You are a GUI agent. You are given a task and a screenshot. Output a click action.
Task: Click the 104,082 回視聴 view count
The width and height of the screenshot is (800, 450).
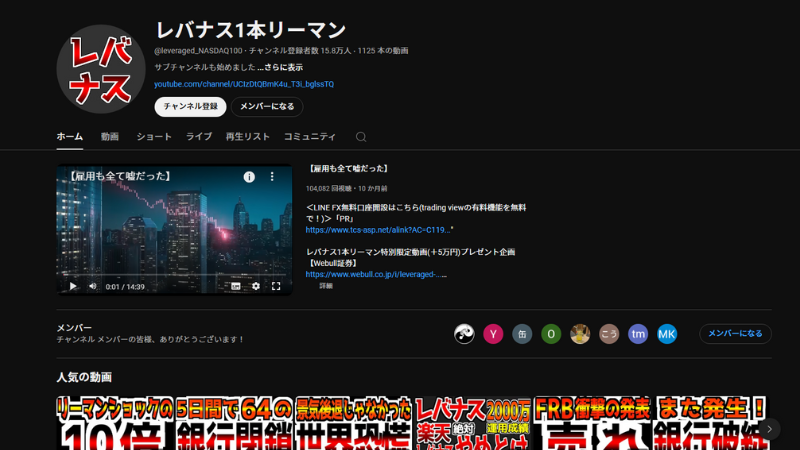pyautogui.click(x=329, y=189)
